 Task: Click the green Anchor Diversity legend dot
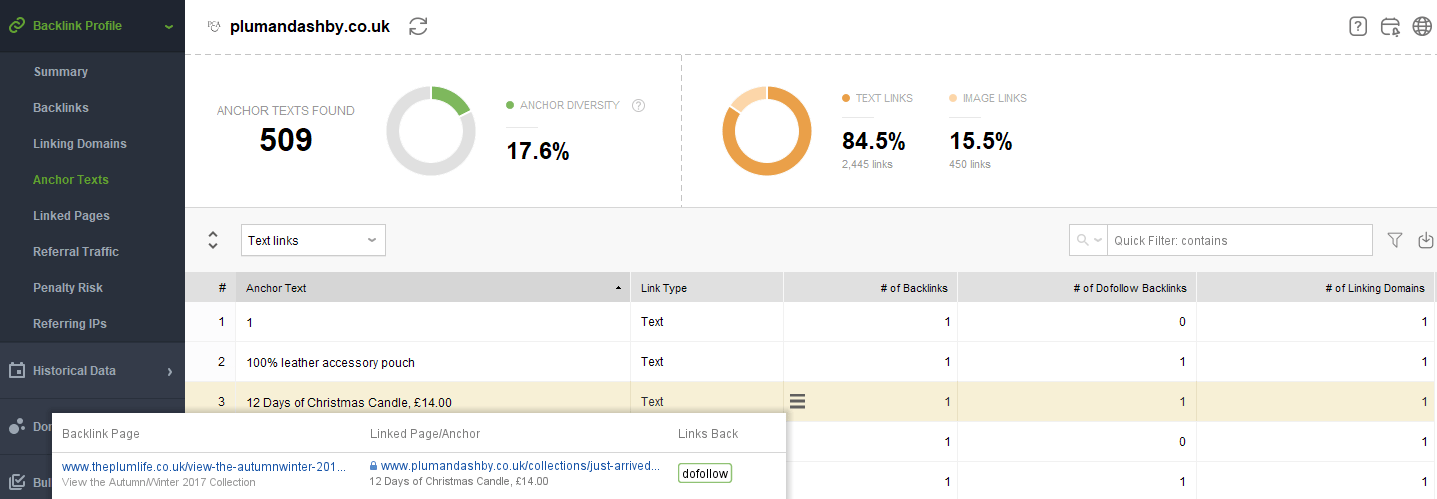click(510, 105)
